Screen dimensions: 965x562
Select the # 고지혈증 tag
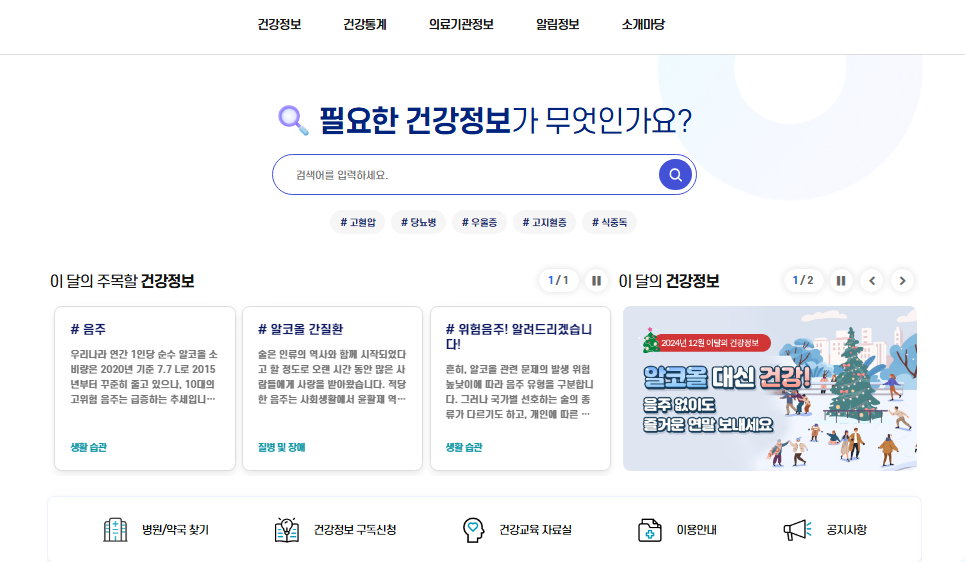(545, 222)
